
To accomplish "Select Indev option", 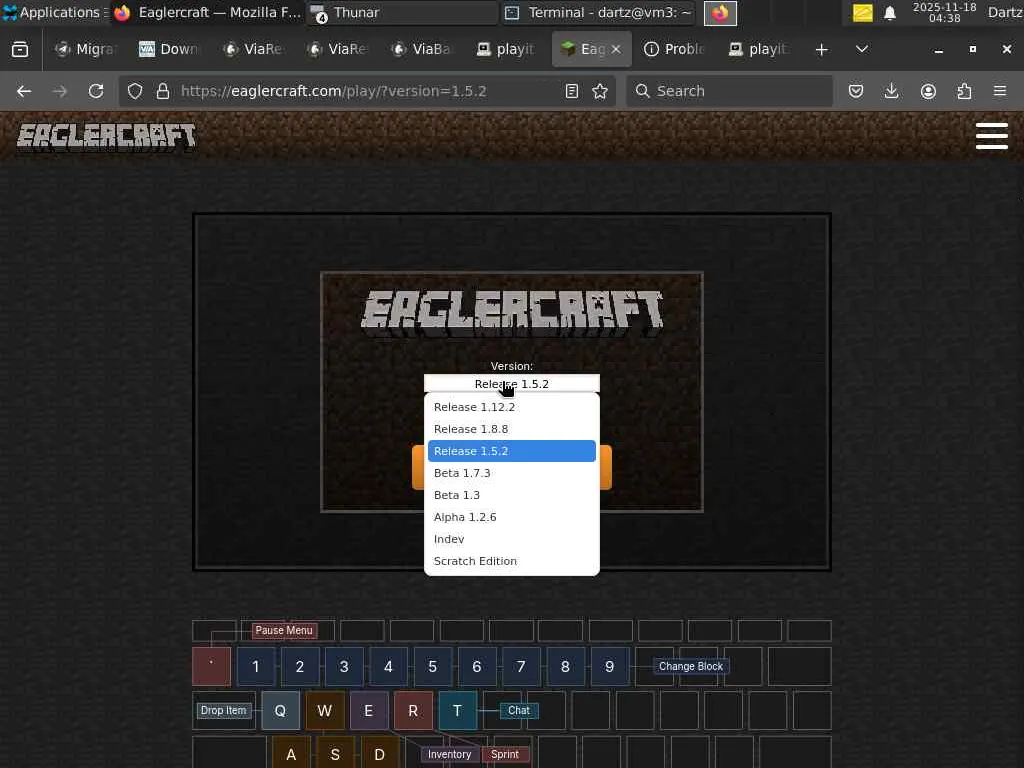I will 511,539.
